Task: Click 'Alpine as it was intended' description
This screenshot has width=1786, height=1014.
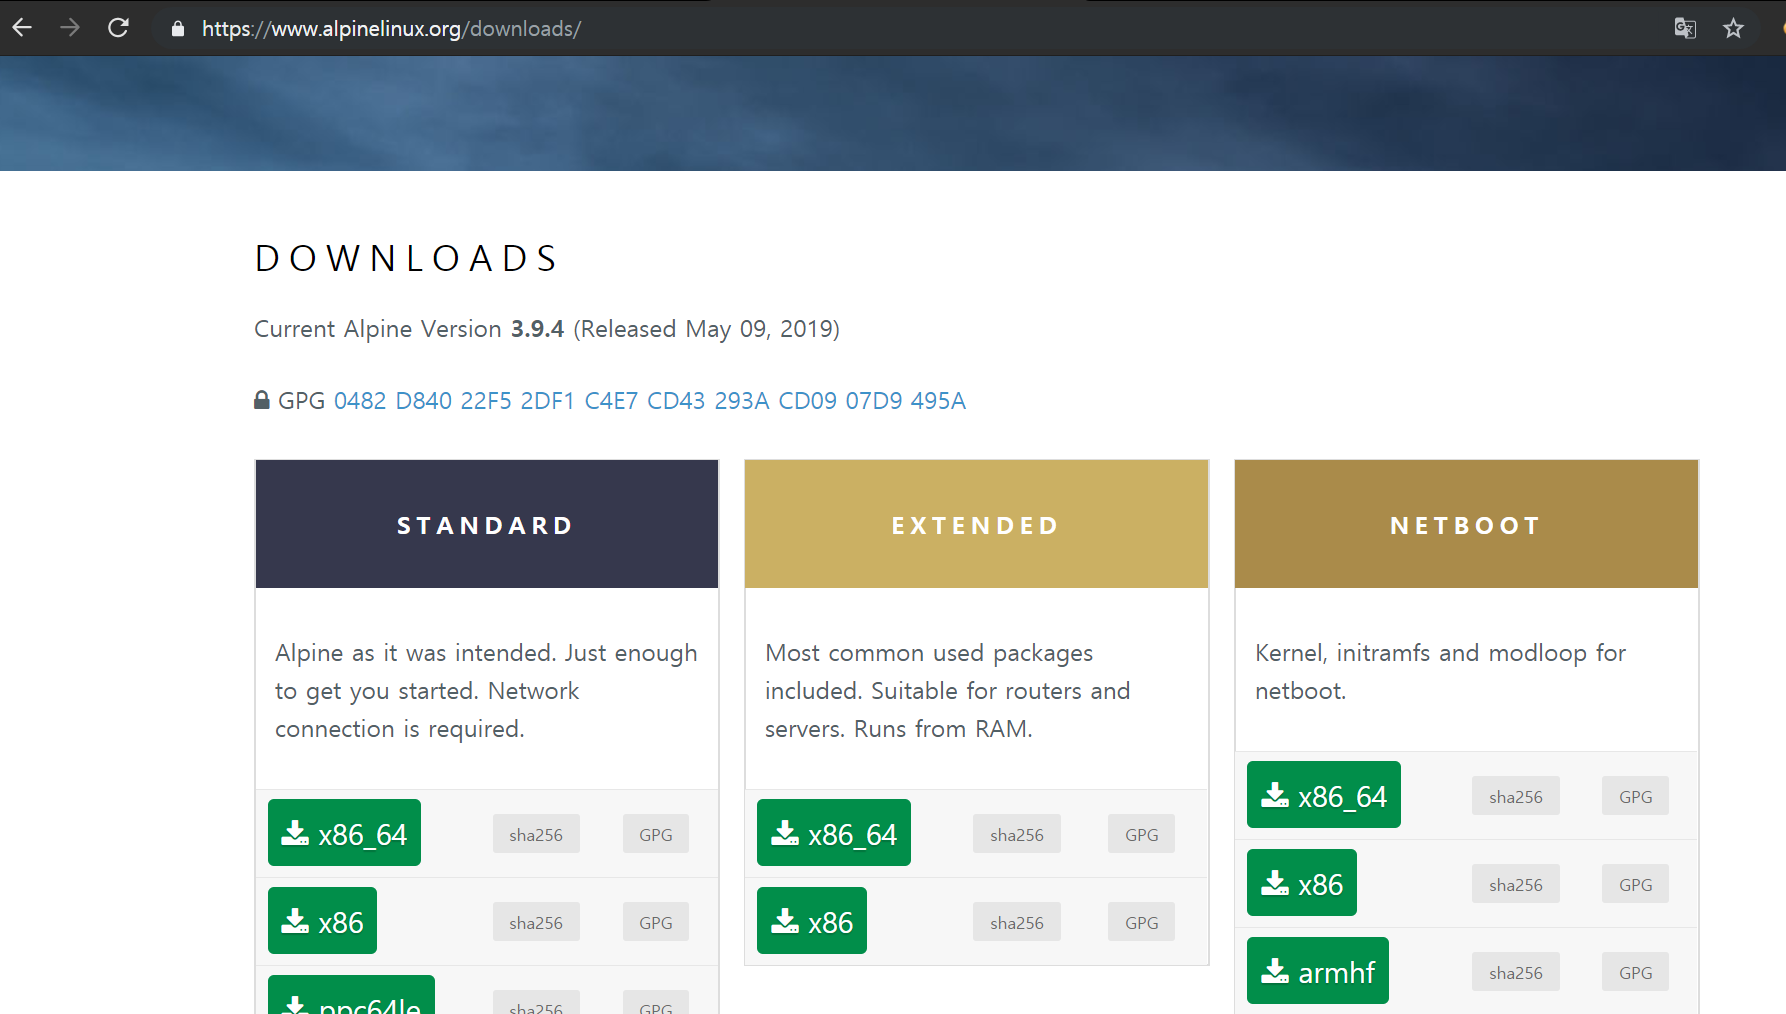Action: (x=487, y=691)
